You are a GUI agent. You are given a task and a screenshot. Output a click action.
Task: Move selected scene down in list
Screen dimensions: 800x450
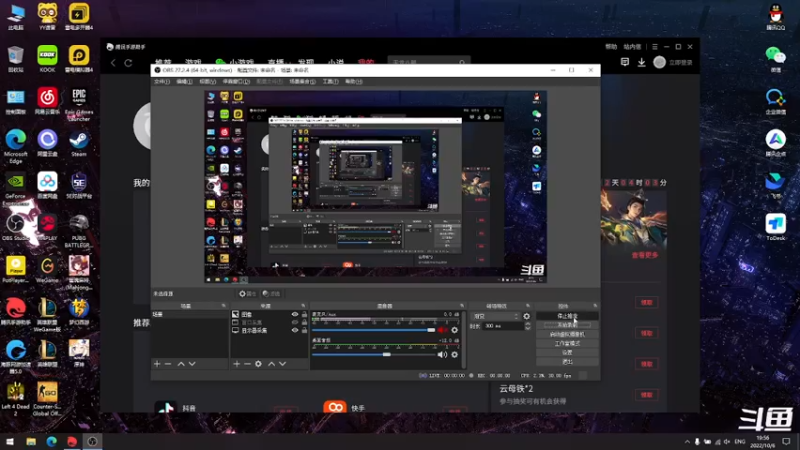point(192,364)
